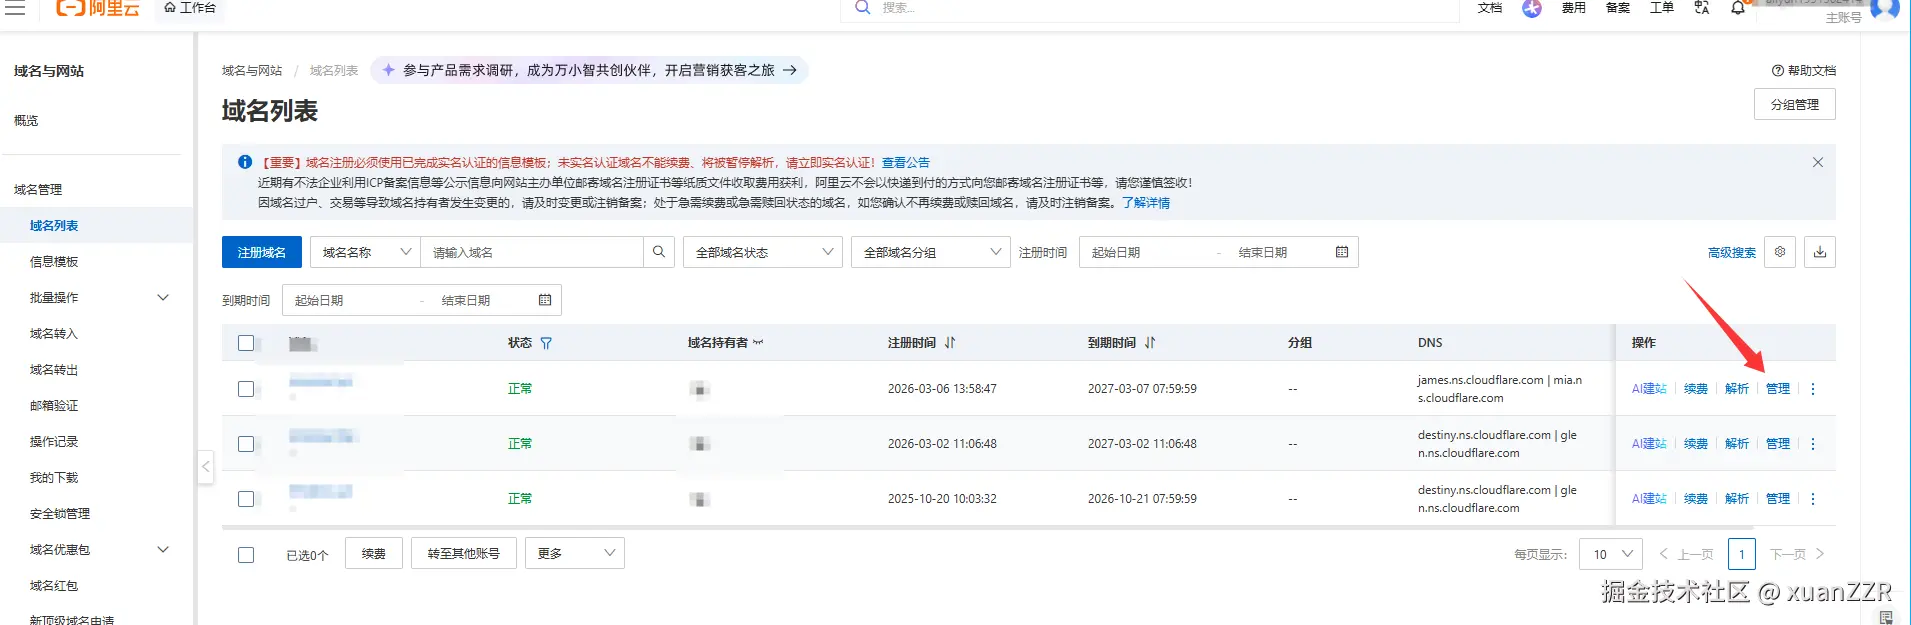Click the help document icon link
Screen dimensions: 1911x625
point(1804,71)
